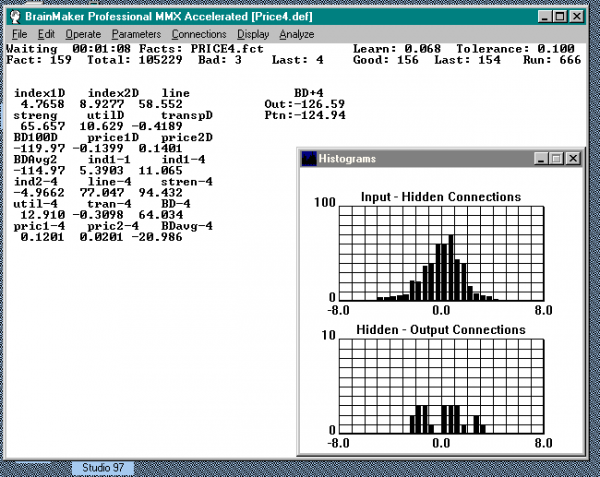Screen dimensions: 600x477
Task: Click the stren-4 value 94.432
Action: tap(161, 193)
